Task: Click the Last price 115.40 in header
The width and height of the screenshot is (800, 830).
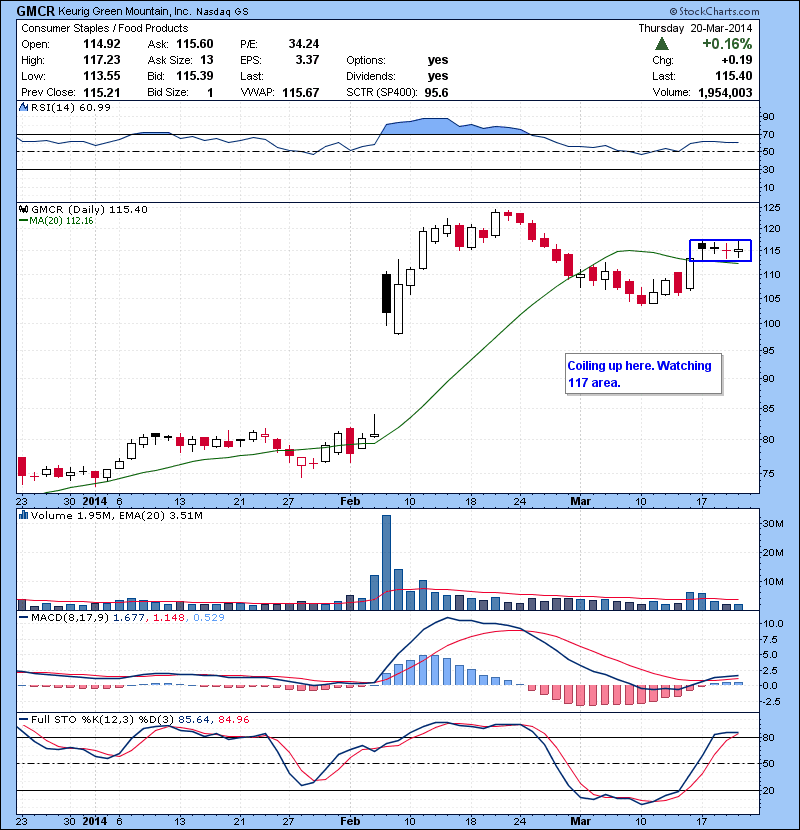Action: tap(734, 76)
